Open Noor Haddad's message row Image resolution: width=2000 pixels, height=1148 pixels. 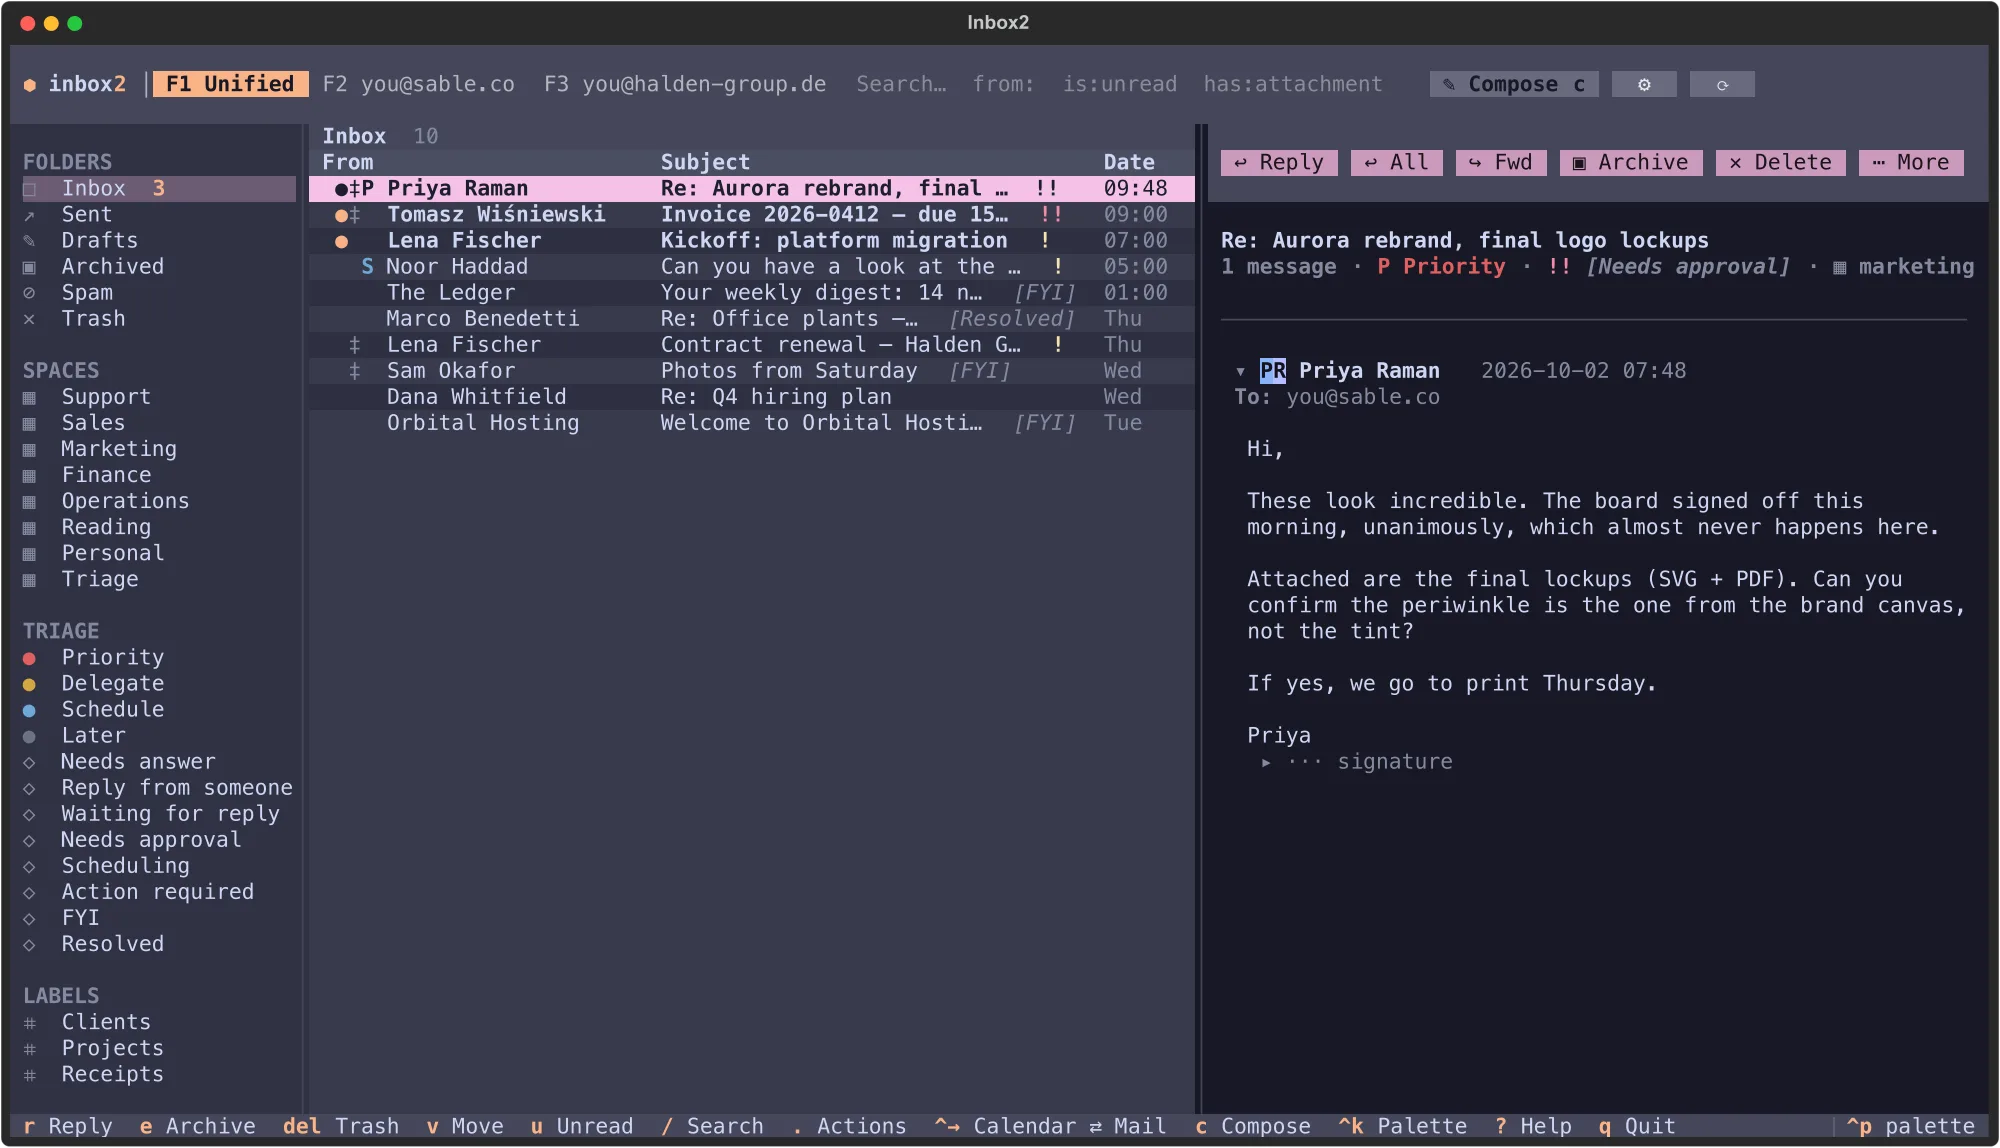tap(751, 267)
